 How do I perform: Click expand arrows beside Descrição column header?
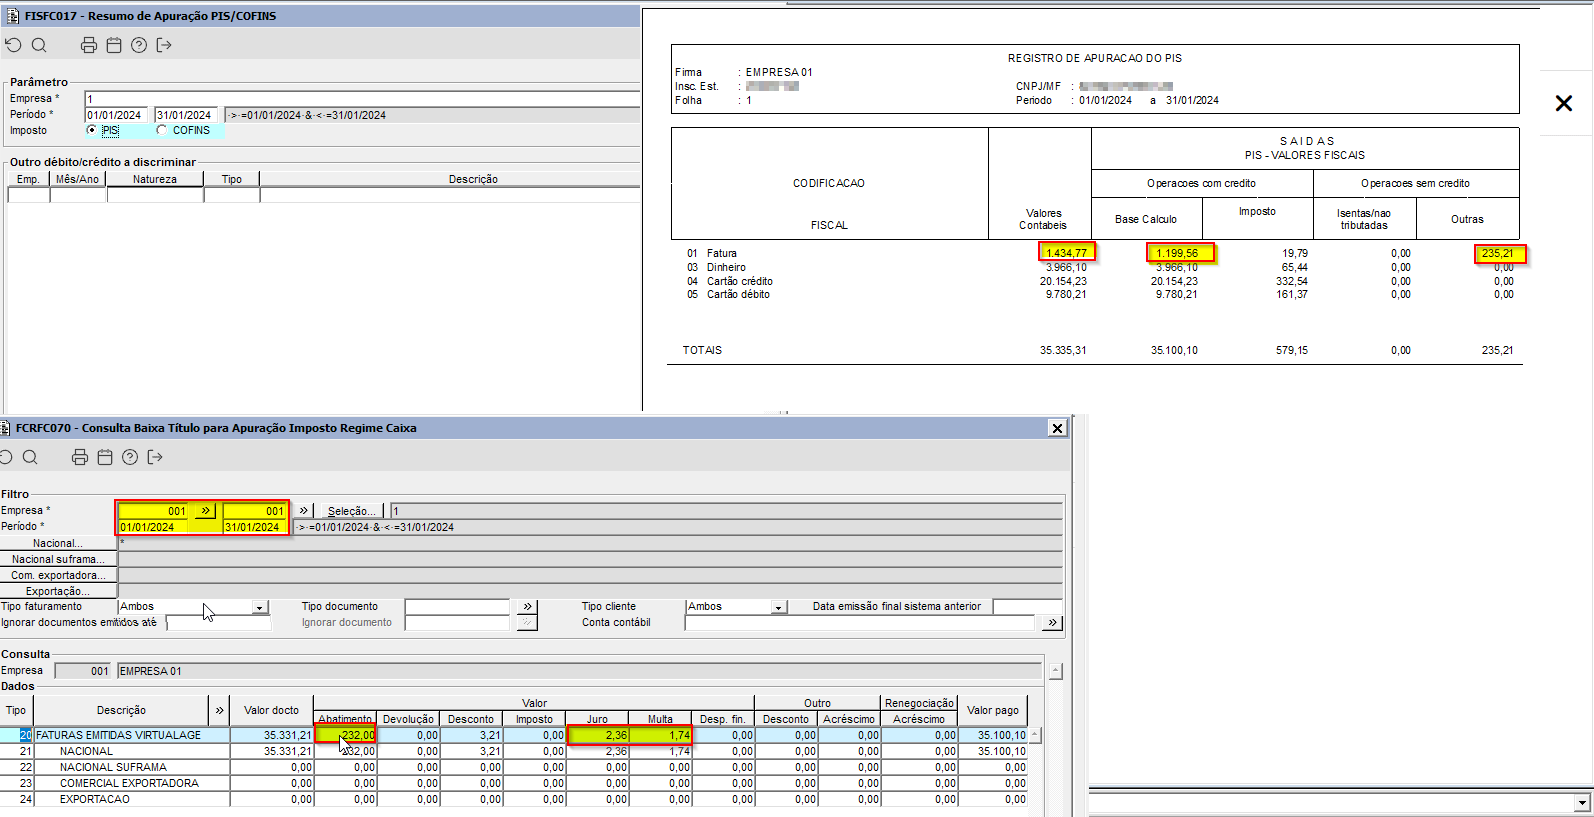pyautogui.click(x=219, y=710)
